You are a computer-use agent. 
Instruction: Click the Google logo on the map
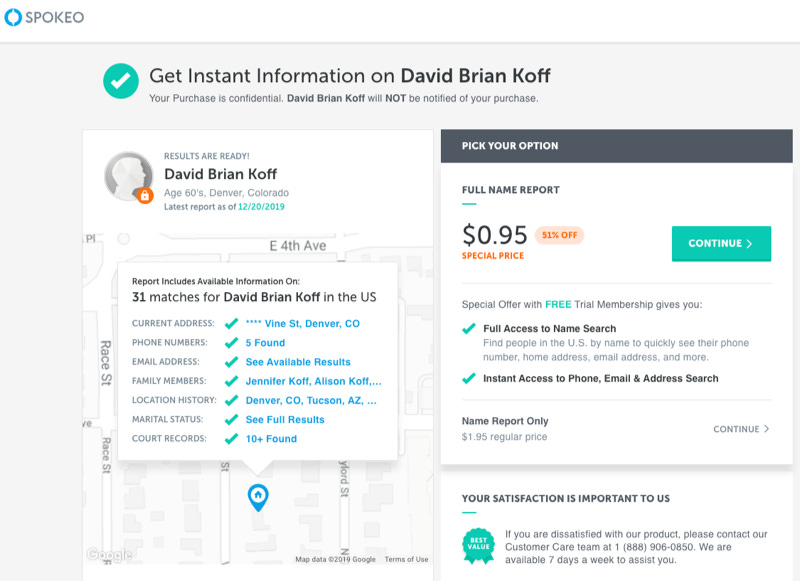[x=109, y=554]
